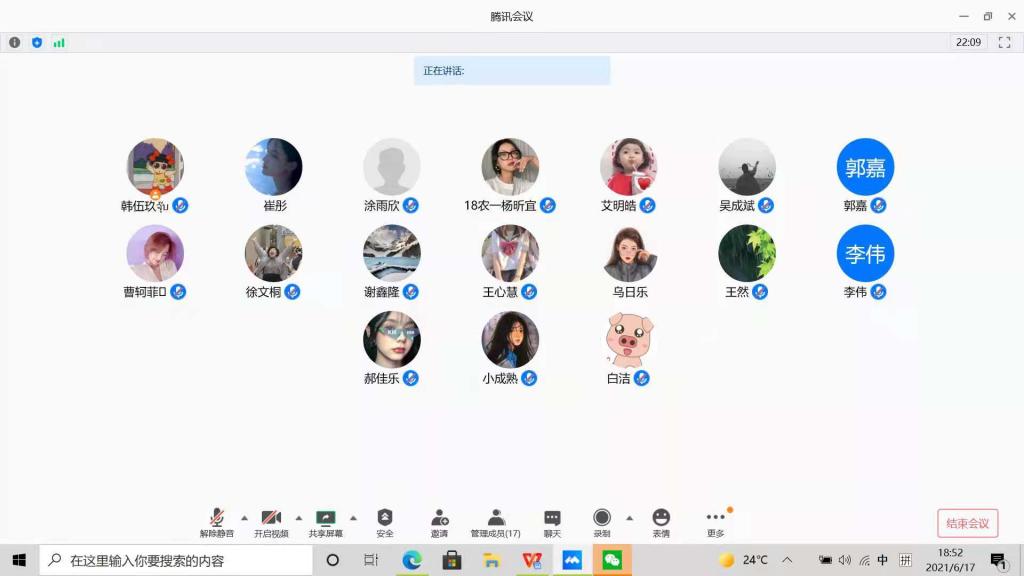The image size is (1024, 576).
Task: Select participant 王心慧's avatar
Action: coord(510,253)
